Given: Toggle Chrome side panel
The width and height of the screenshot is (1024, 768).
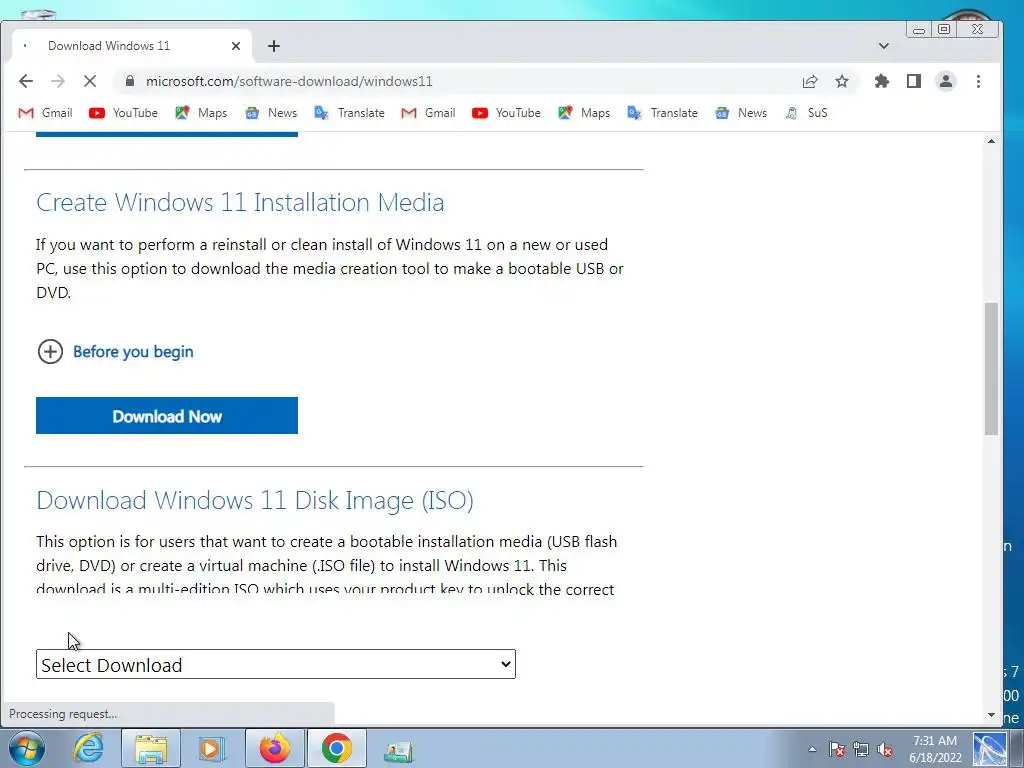Looking at the screenshot, I should pyautogui.click(x=914, y=81).
